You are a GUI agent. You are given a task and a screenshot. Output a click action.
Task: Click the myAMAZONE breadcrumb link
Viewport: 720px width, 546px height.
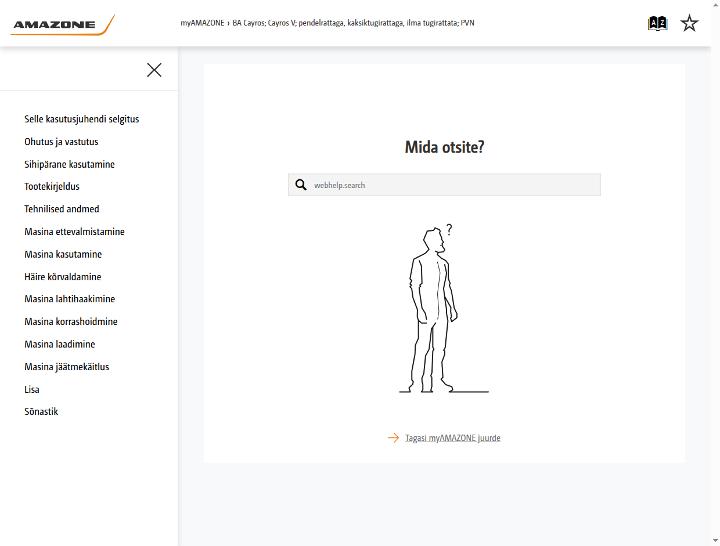202,23
